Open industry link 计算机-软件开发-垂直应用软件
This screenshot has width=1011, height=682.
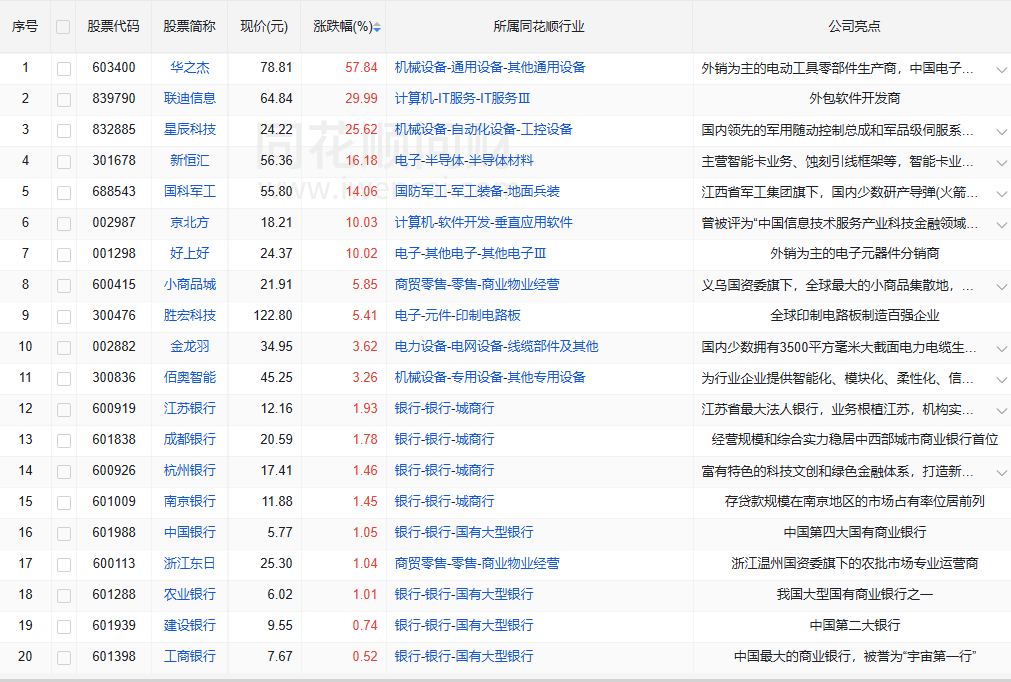[x=484, y=222]
